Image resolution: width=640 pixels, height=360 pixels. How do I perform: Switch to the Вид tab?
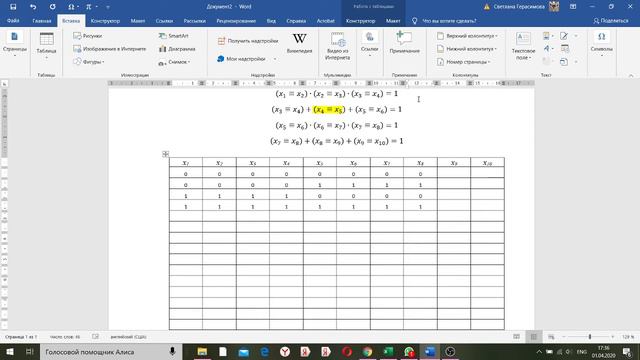click(271, 20)
